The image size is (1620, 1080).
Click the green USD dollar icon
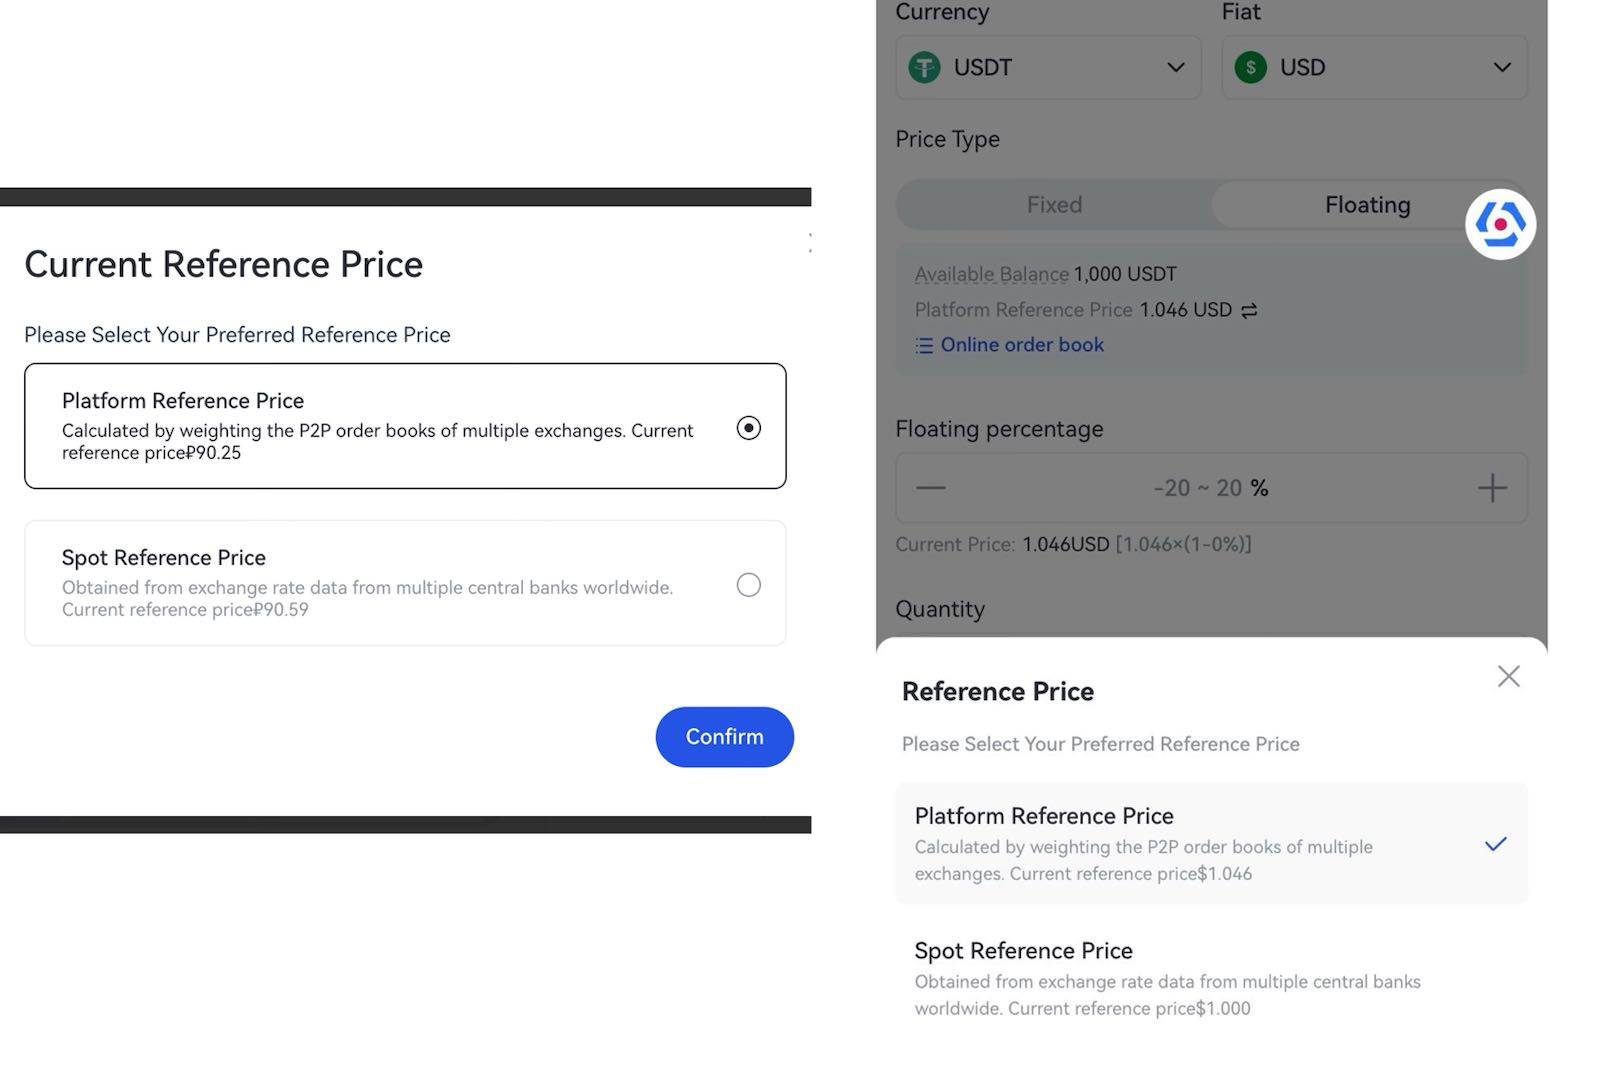(1250, 68)
